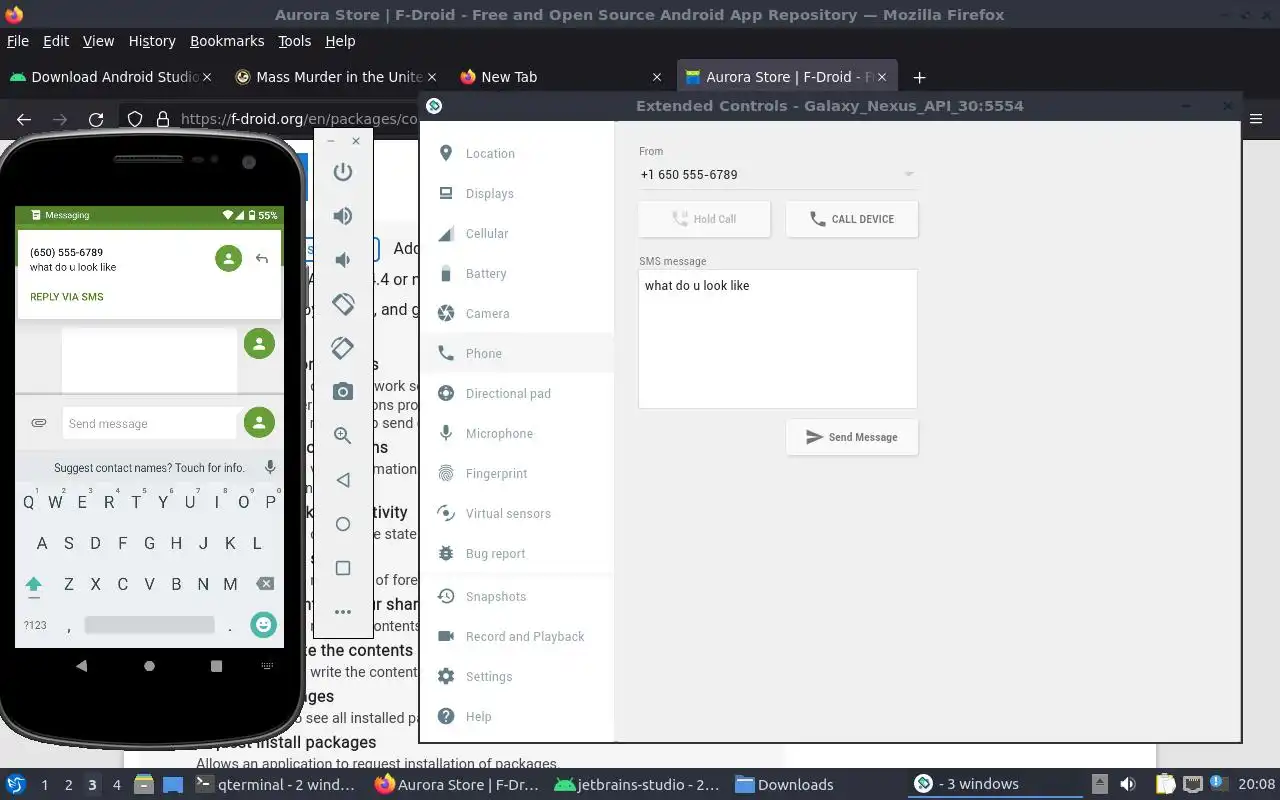Tap phone navigation back button
1280x800 pixels.
tap(82, 666)
